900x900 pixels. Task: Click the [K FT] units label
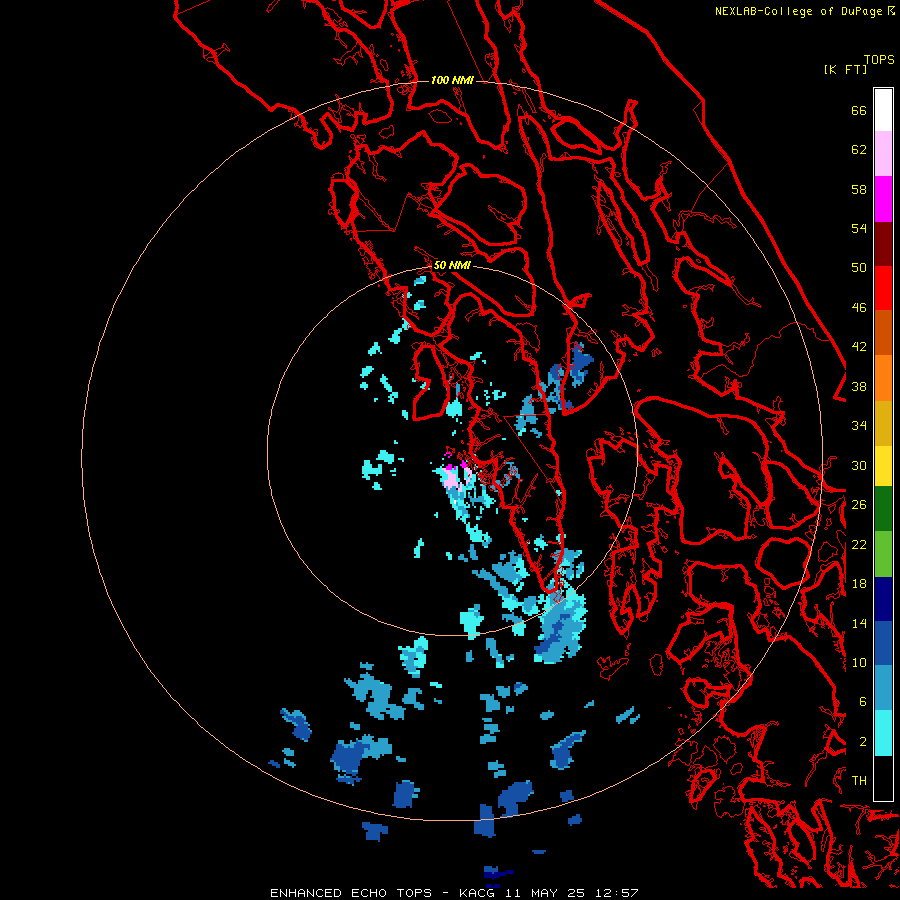click(x=845, y=69)
